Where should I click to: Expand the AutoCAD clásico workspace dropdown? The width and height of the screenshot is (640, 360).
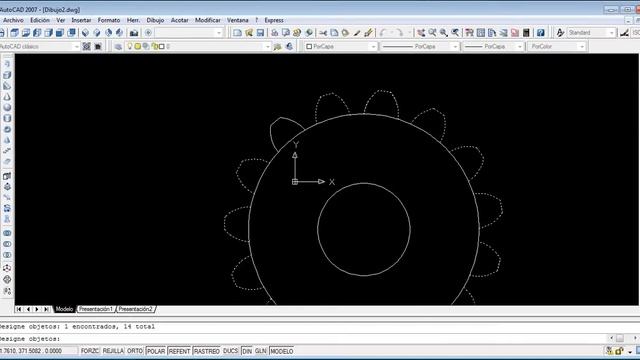coord(76,47)
